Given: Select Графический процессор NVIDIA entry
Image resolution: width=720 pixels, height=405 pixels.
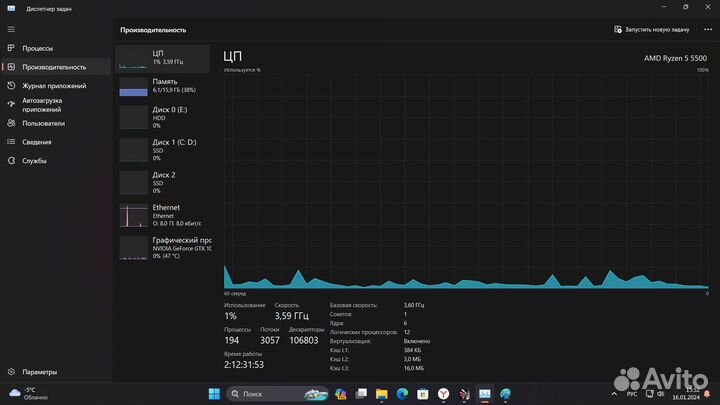Looking at the screenshot, I should coord(163,248).
